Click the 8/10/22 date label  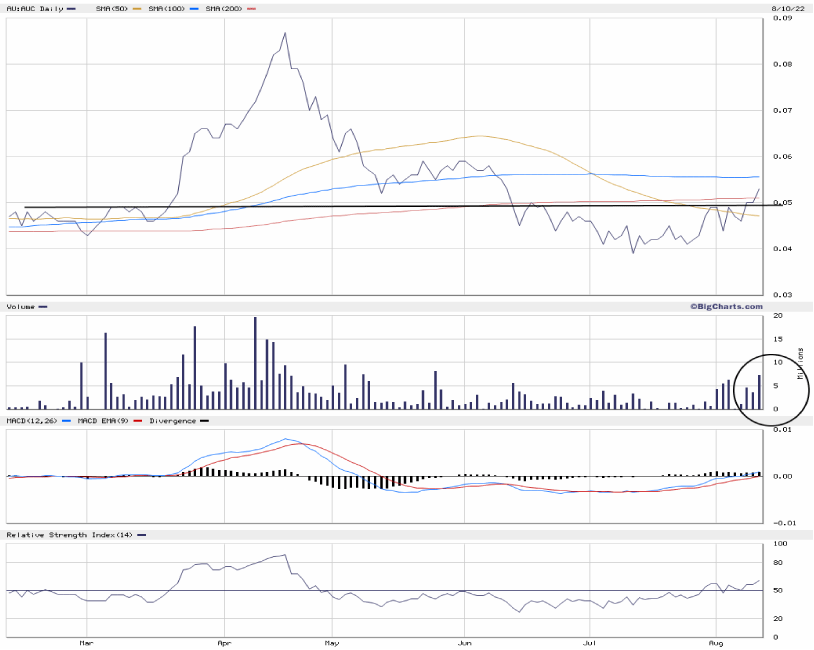pyautogui.click(x=788, y=6)
